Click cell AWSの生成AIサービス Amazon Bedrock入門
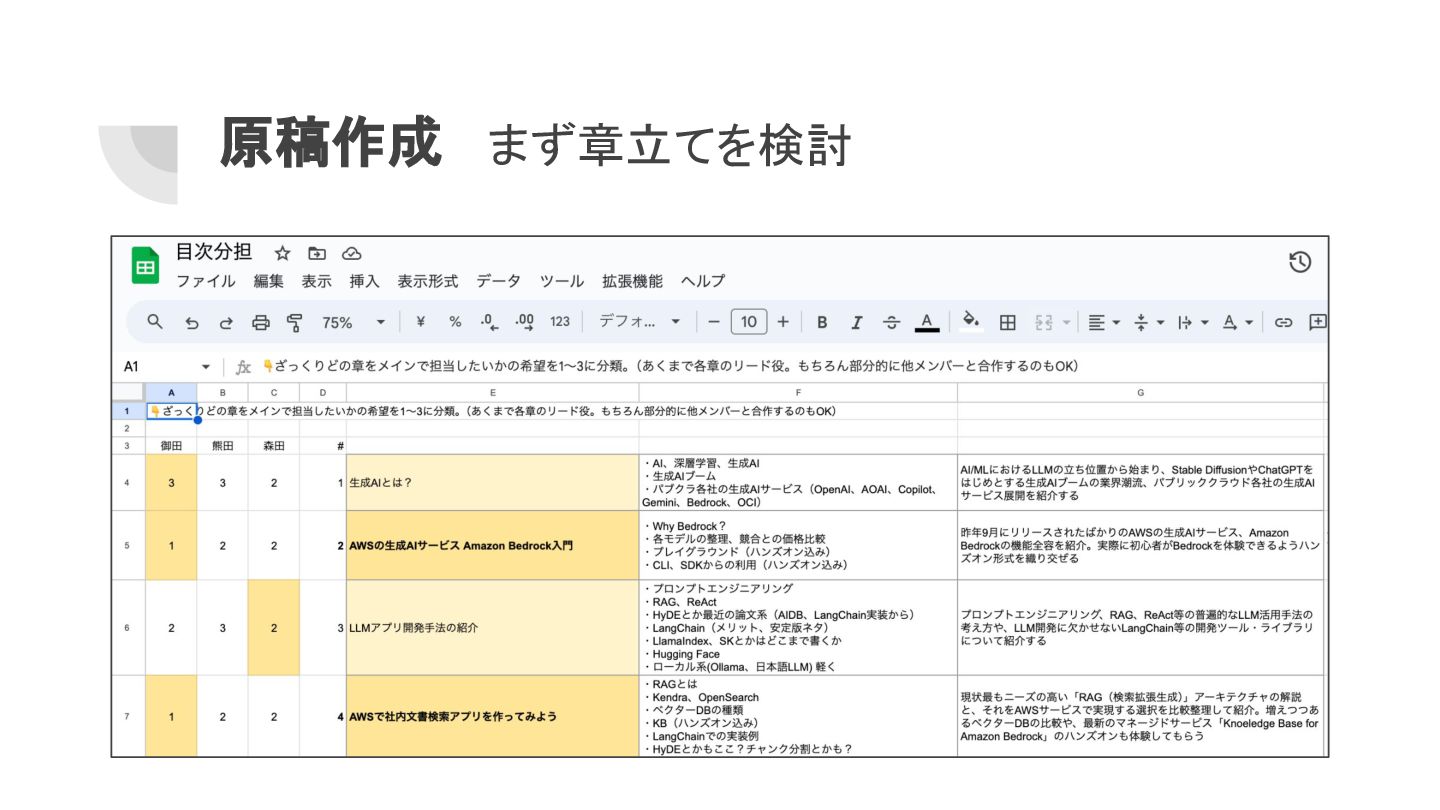Screen dimensions: 1440x810 (x=493, y=546)
